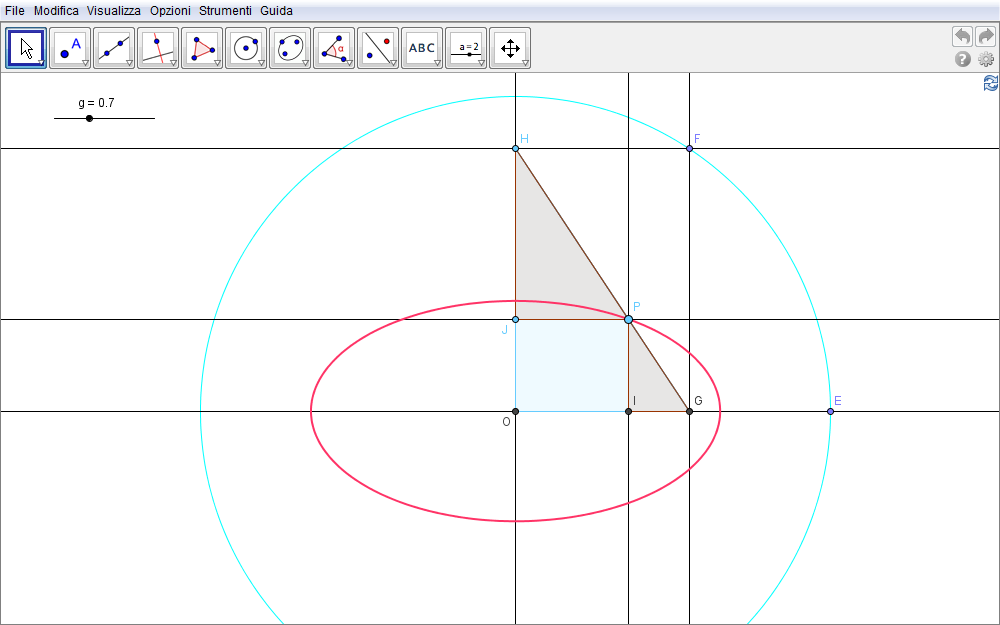Open the Strumenti menu
The image size is (1000, 625).
coord(225,11)
